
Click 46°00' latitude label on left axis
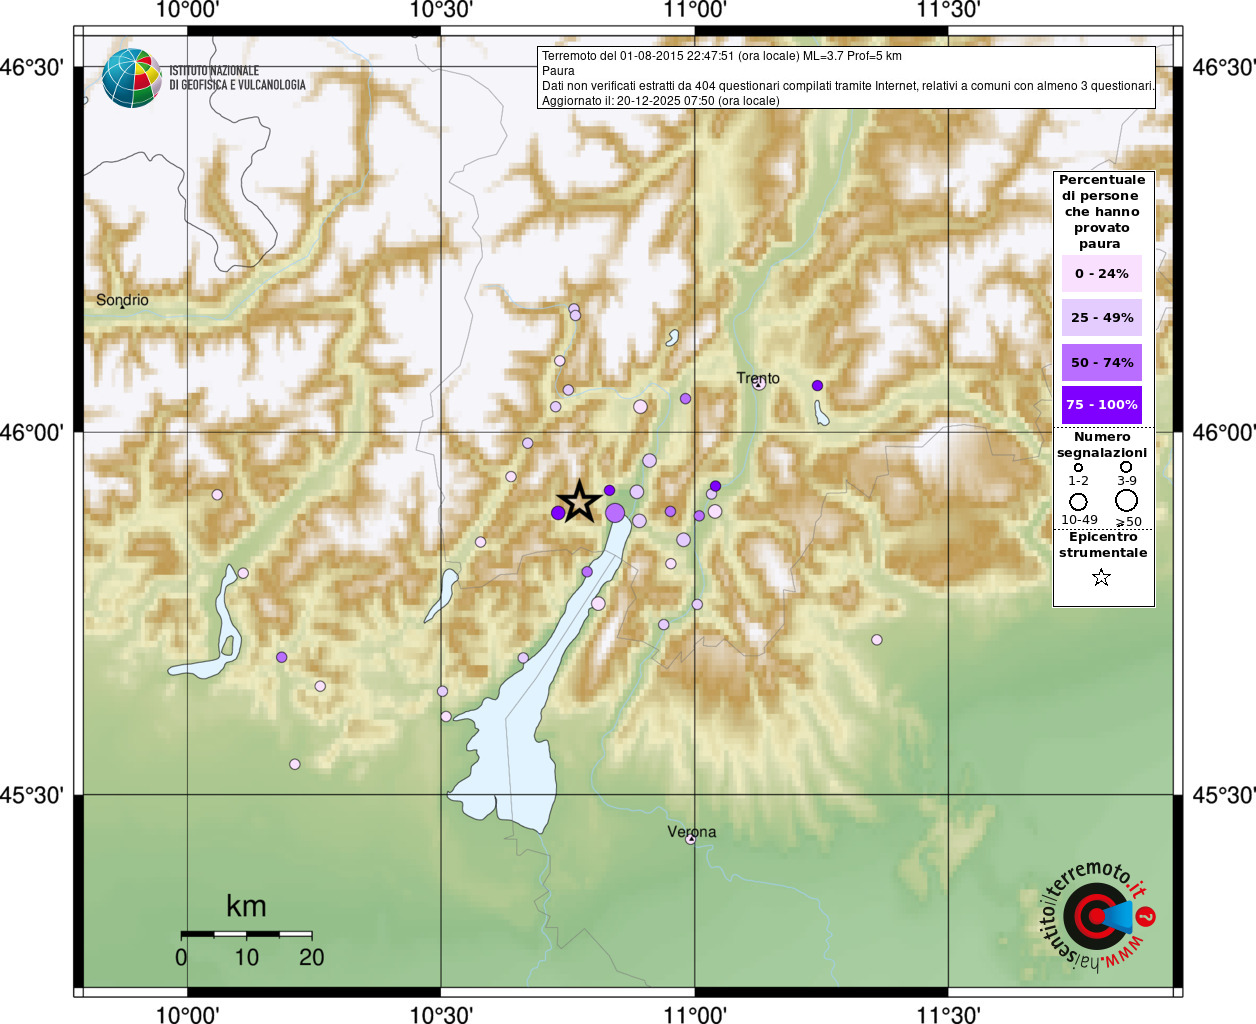click(x=32, y=432)
